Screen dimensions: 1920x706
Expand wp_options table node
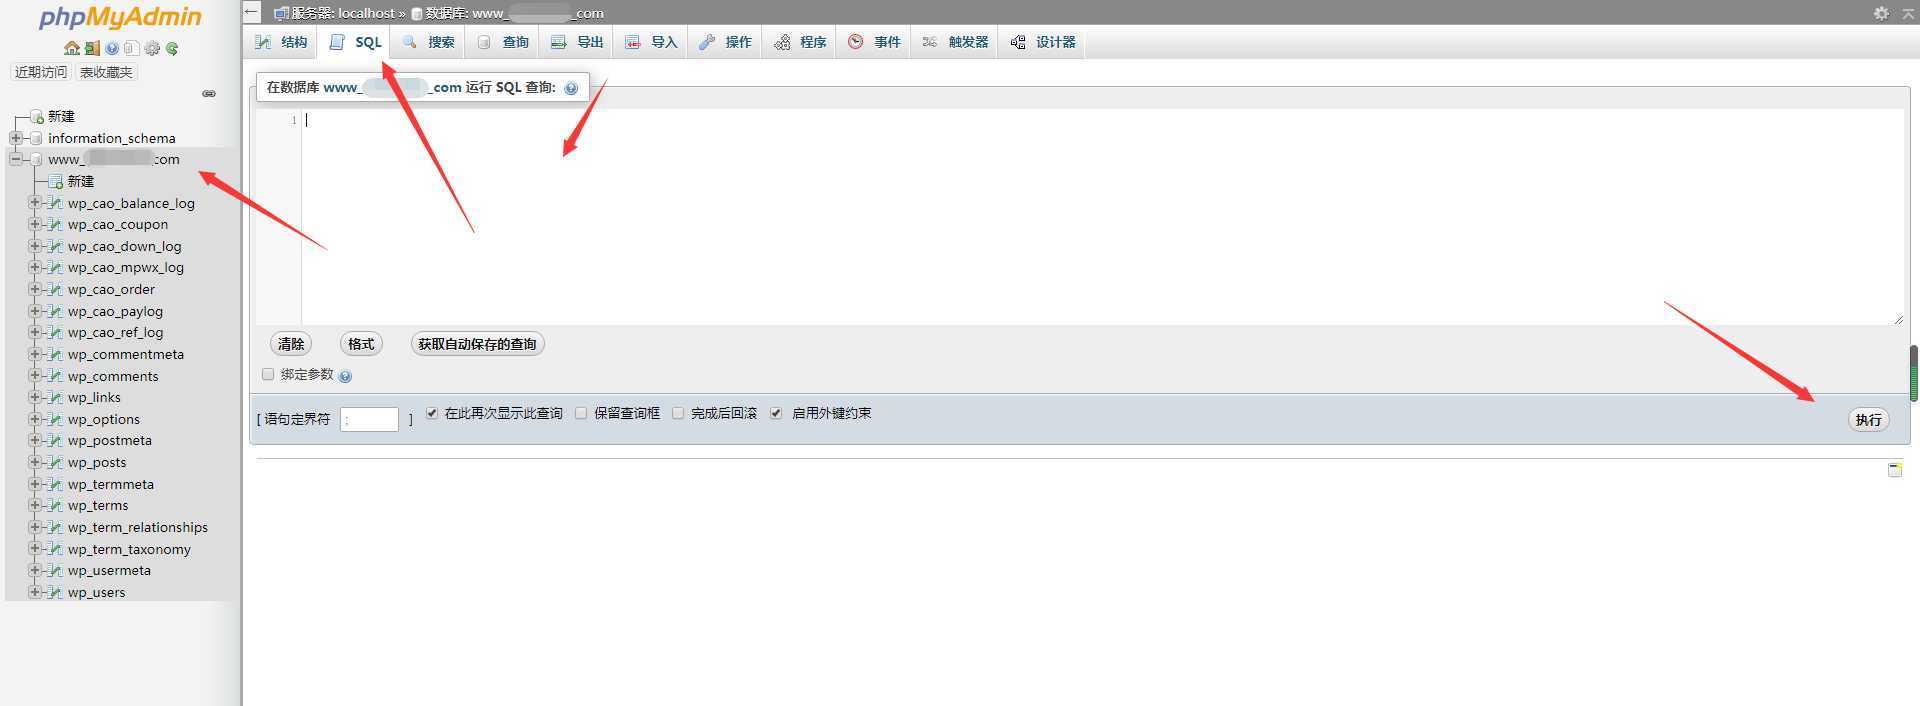click(35, 419)
